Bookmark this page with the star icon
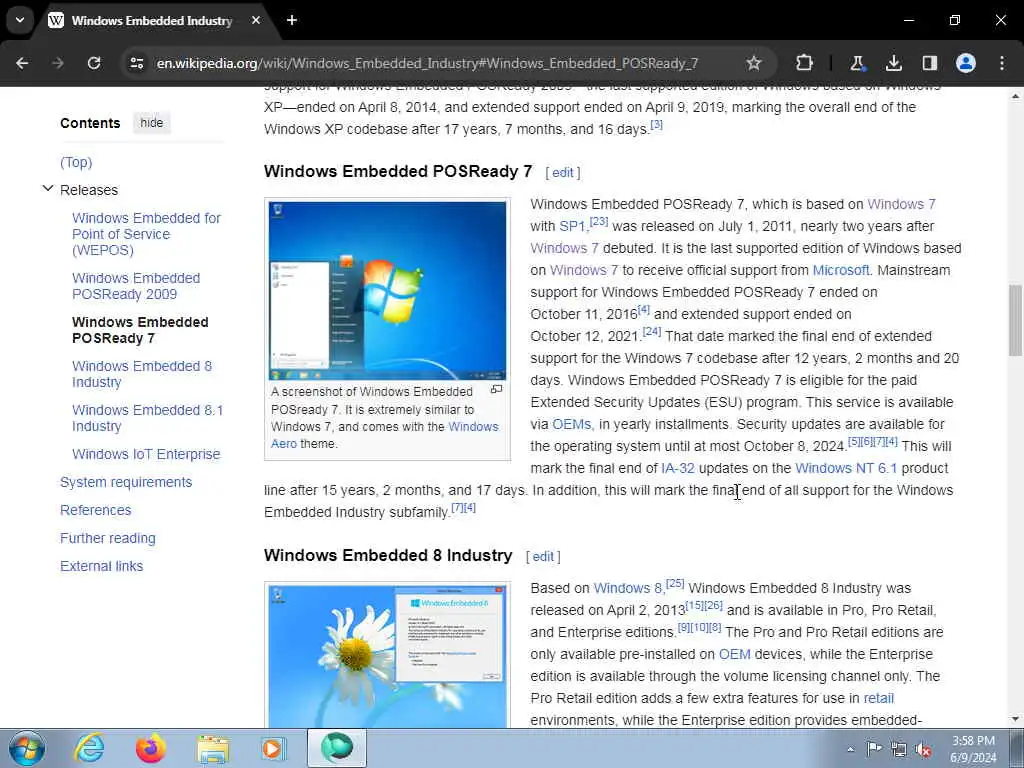The image size is (1024, 768). point(754,63)
